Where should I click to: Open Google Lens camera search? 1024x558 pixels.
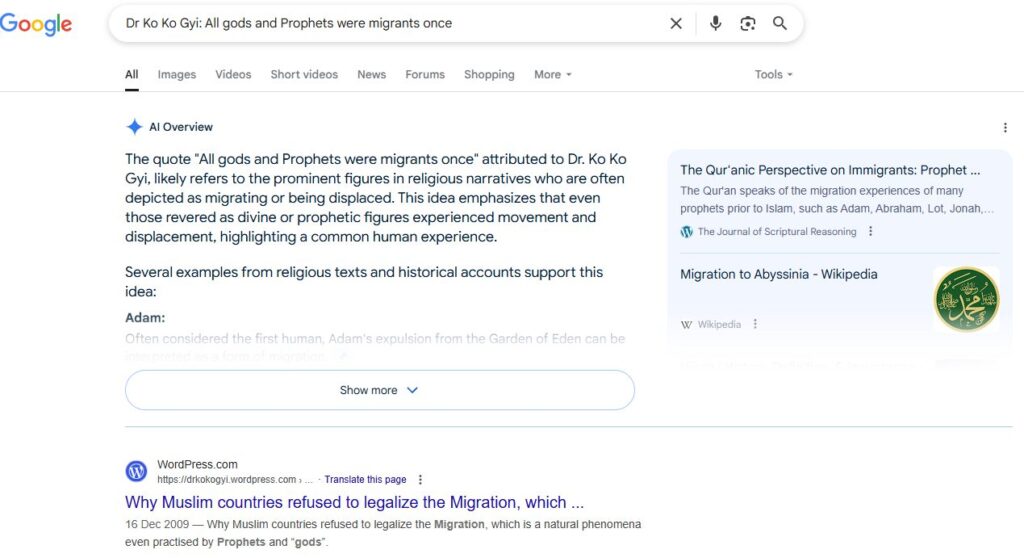point(748,24)
